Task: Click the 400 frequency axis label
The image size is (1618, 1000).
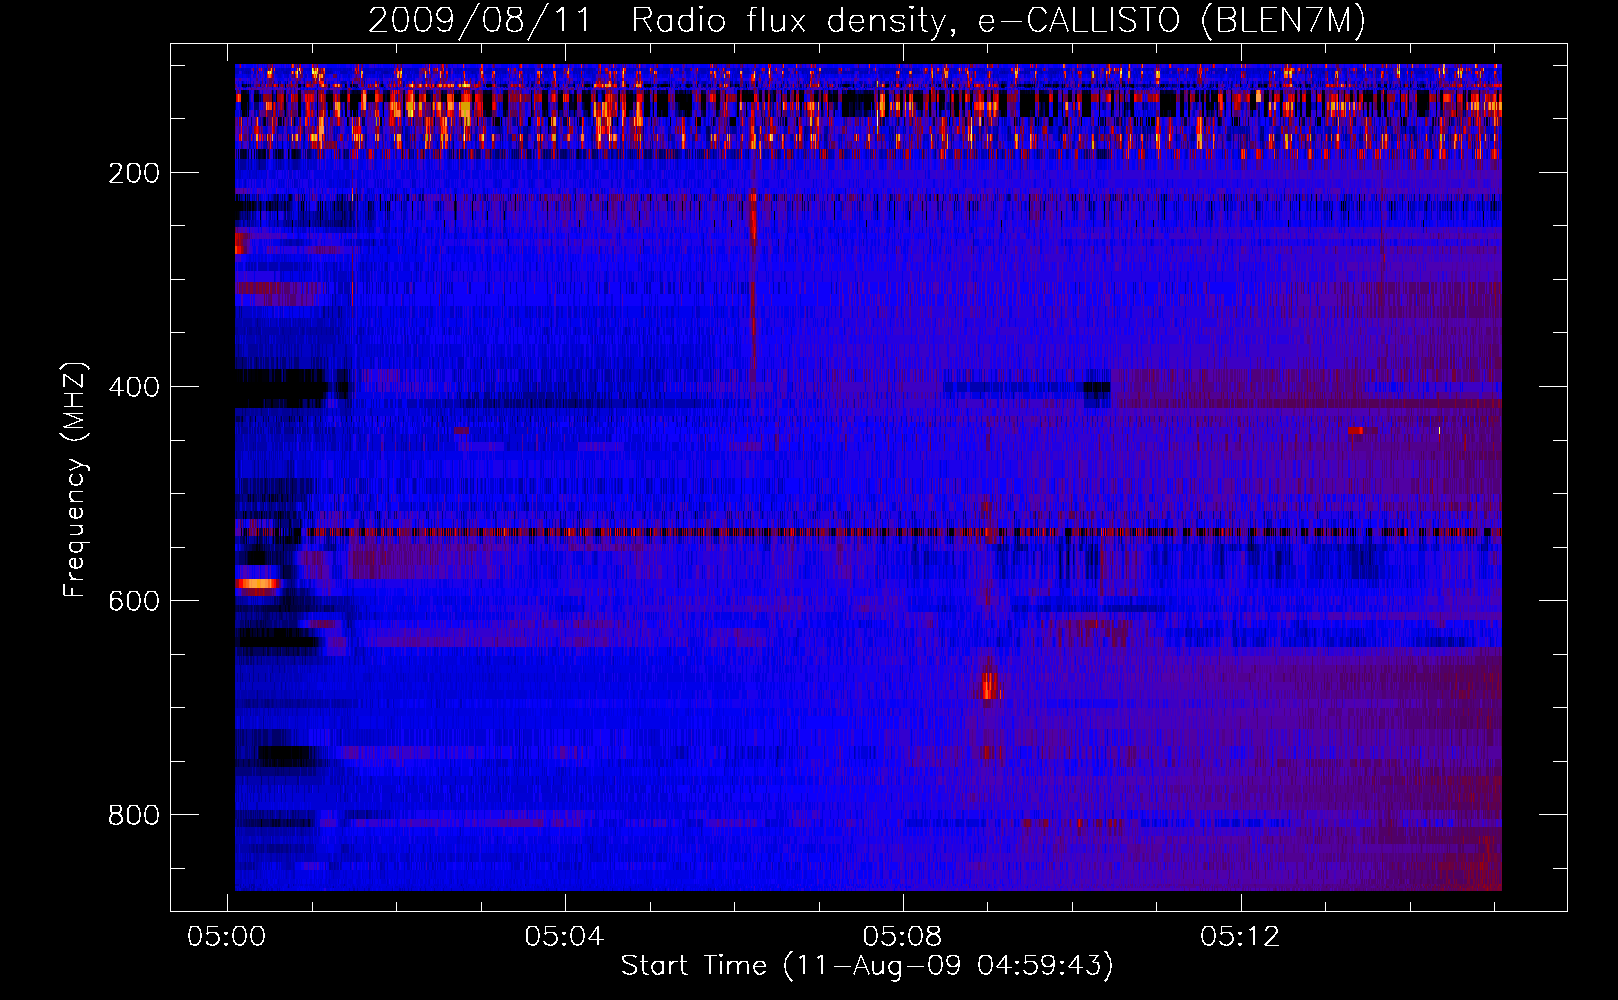Action: click(134, 387)
